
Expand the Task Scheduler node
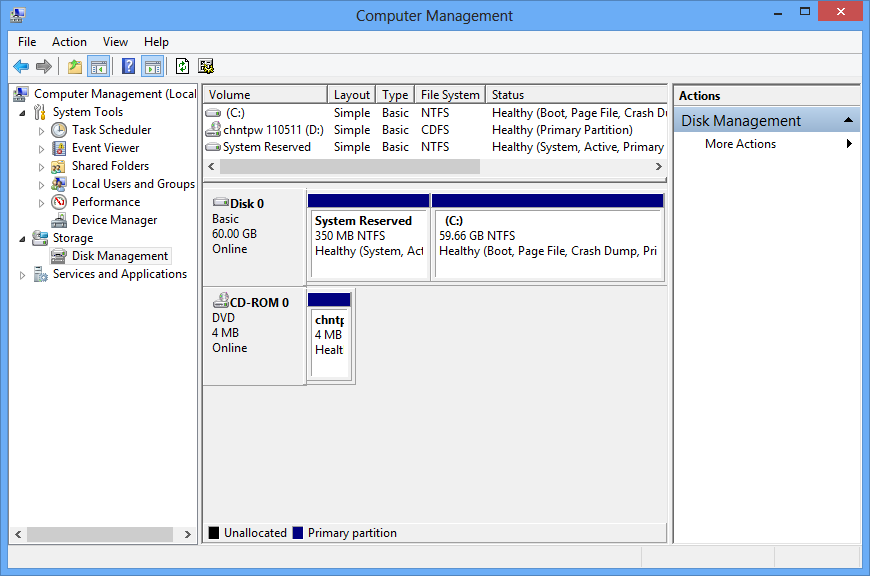(41, 130)
